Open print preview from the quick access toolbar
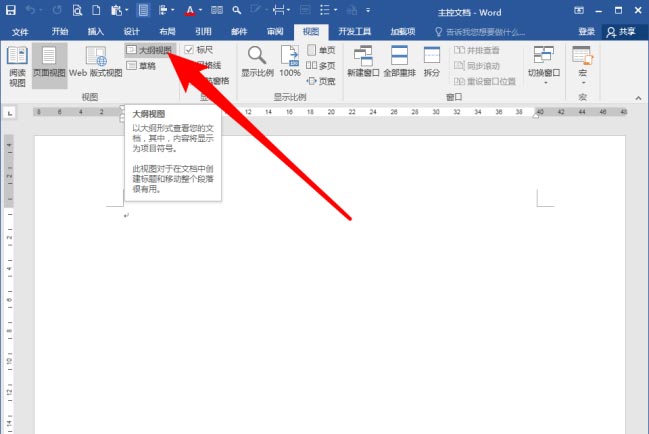 77,10
